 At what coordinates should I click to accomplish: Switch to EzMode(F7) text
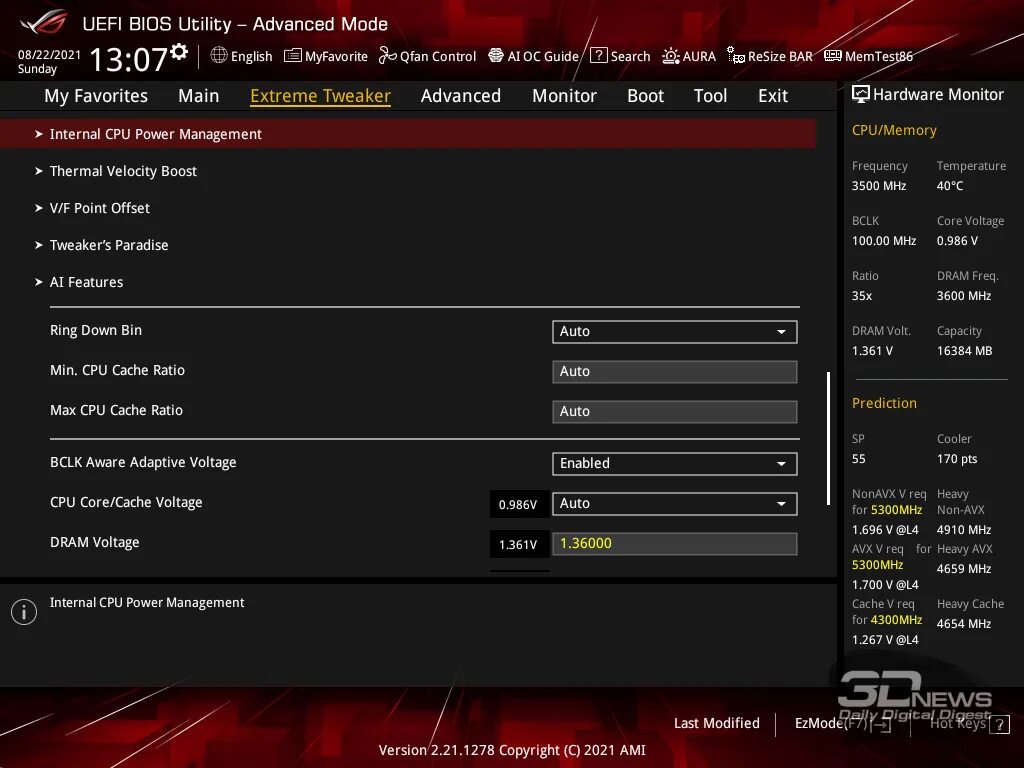(x=831, y=724)
